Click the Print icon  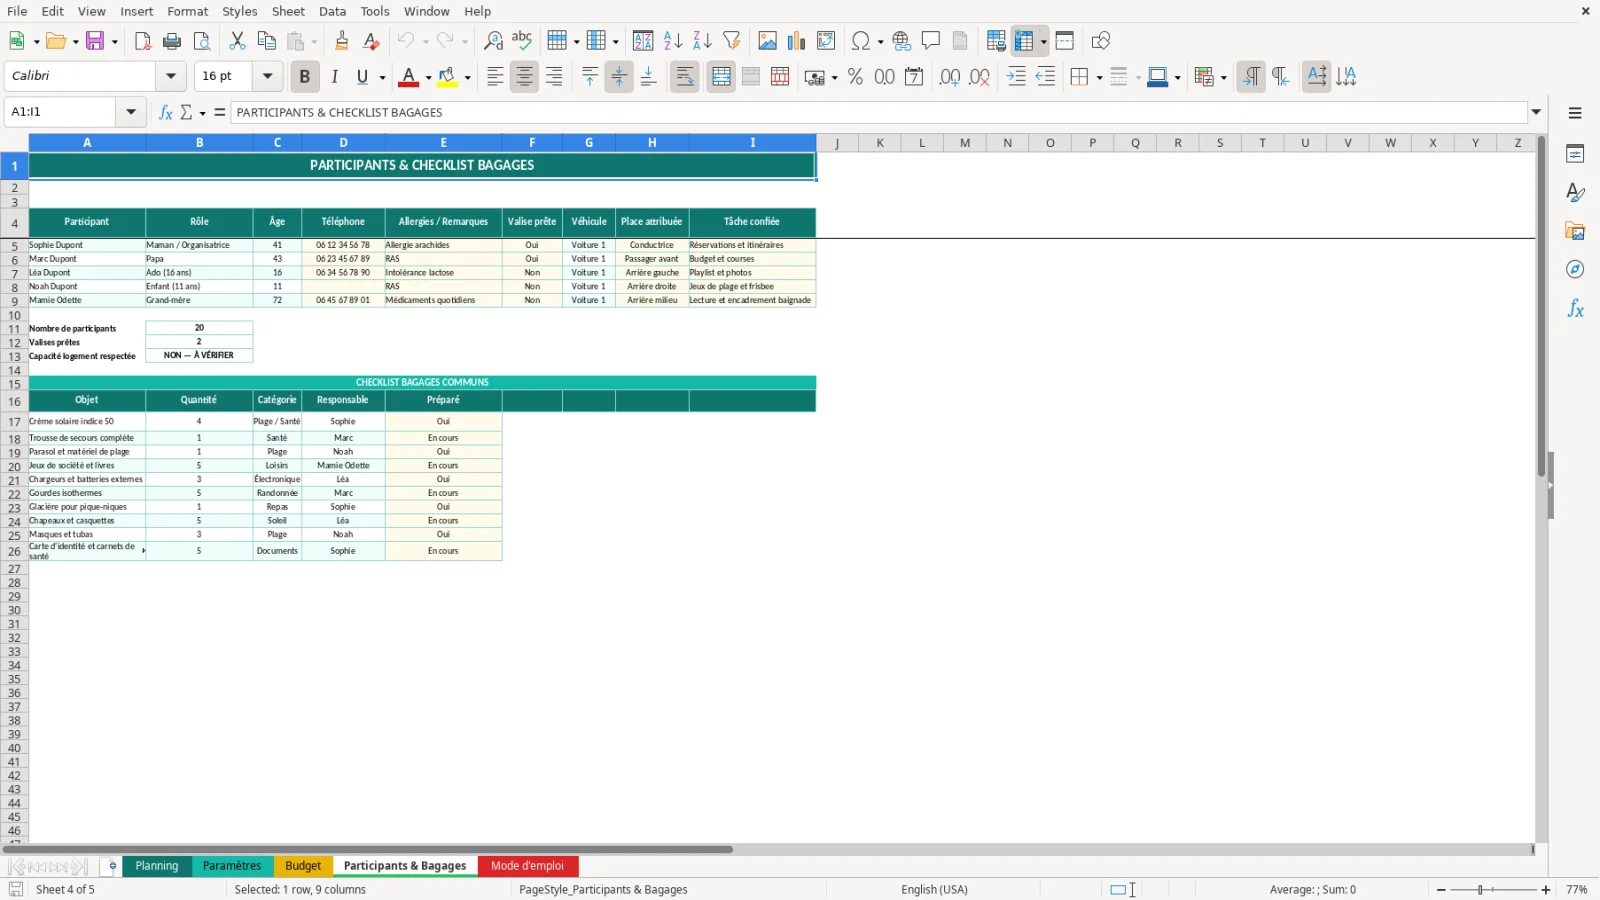tap(172, 41)
